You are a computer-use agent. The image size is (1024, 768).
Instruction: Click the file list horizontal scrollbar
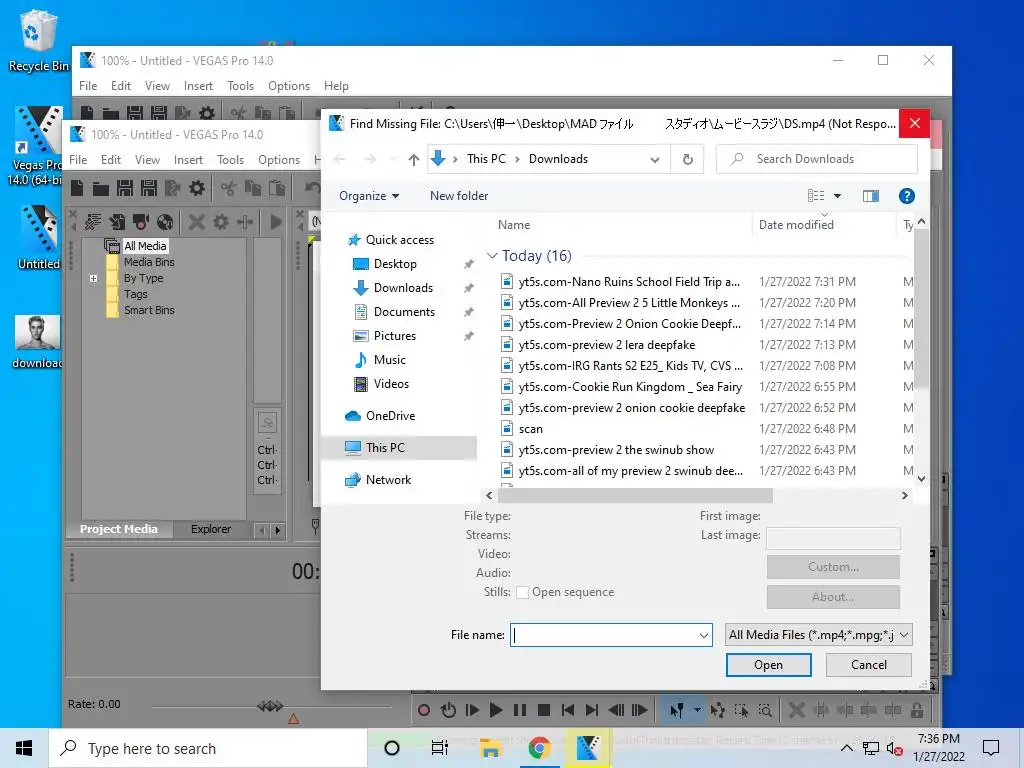pyautogui.click(x=635, y=496)
